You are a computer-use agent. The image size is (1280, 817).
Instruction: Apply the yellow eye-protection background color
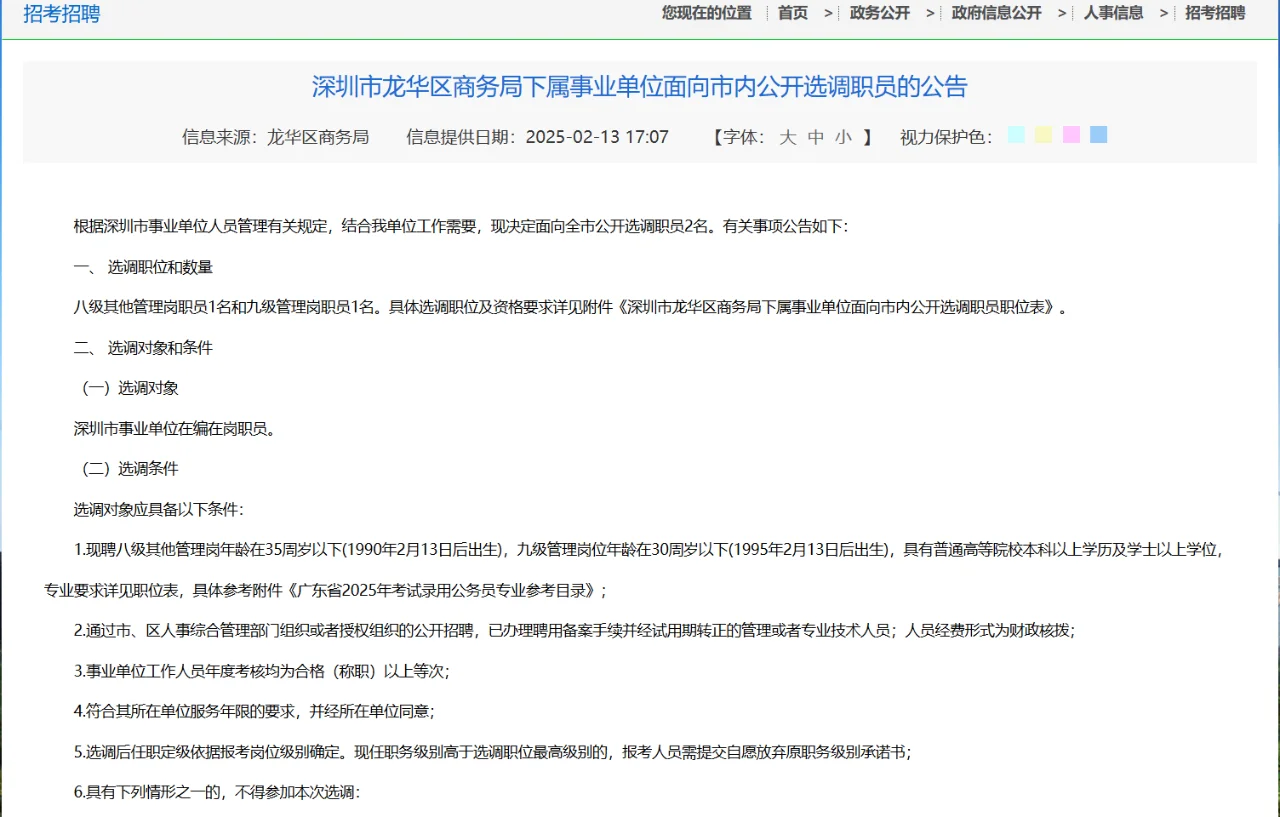[1043, 134]
